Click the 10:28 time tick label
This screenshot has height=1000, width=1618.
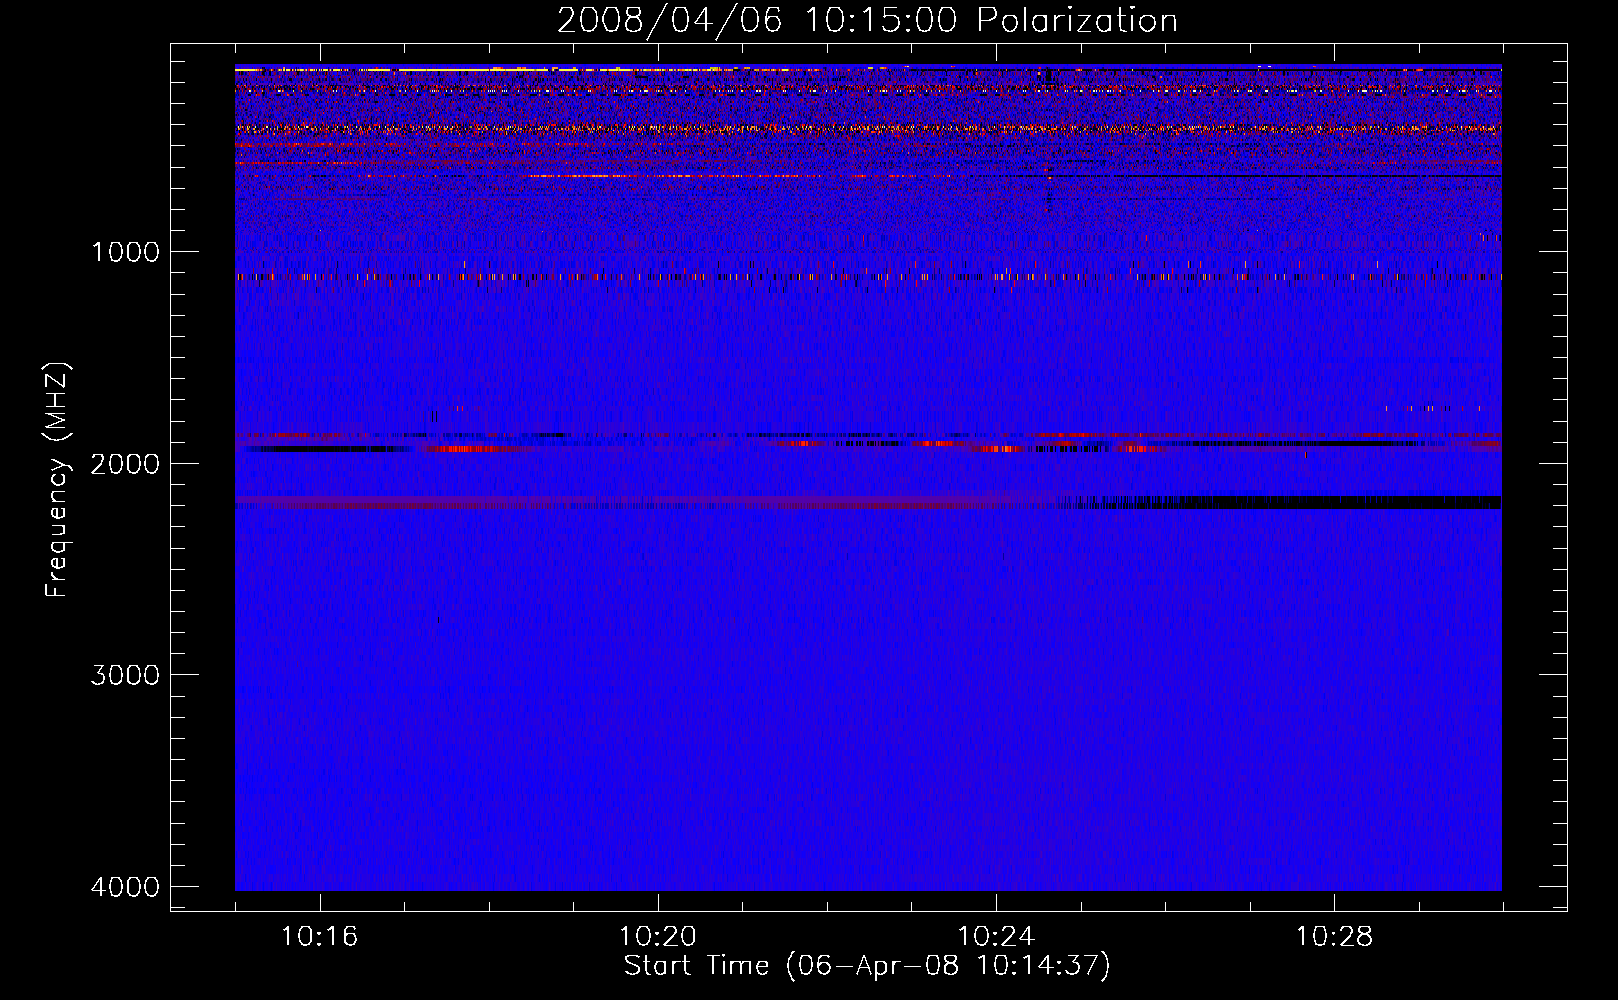(x=1334, y=937)
